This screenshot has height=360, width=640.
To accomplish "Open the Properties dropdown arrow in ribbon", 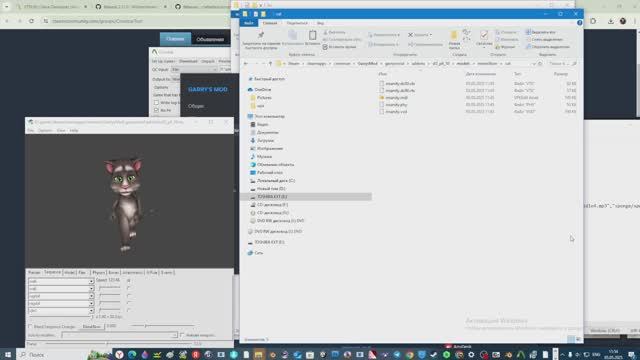I will [x=484, y=47].
